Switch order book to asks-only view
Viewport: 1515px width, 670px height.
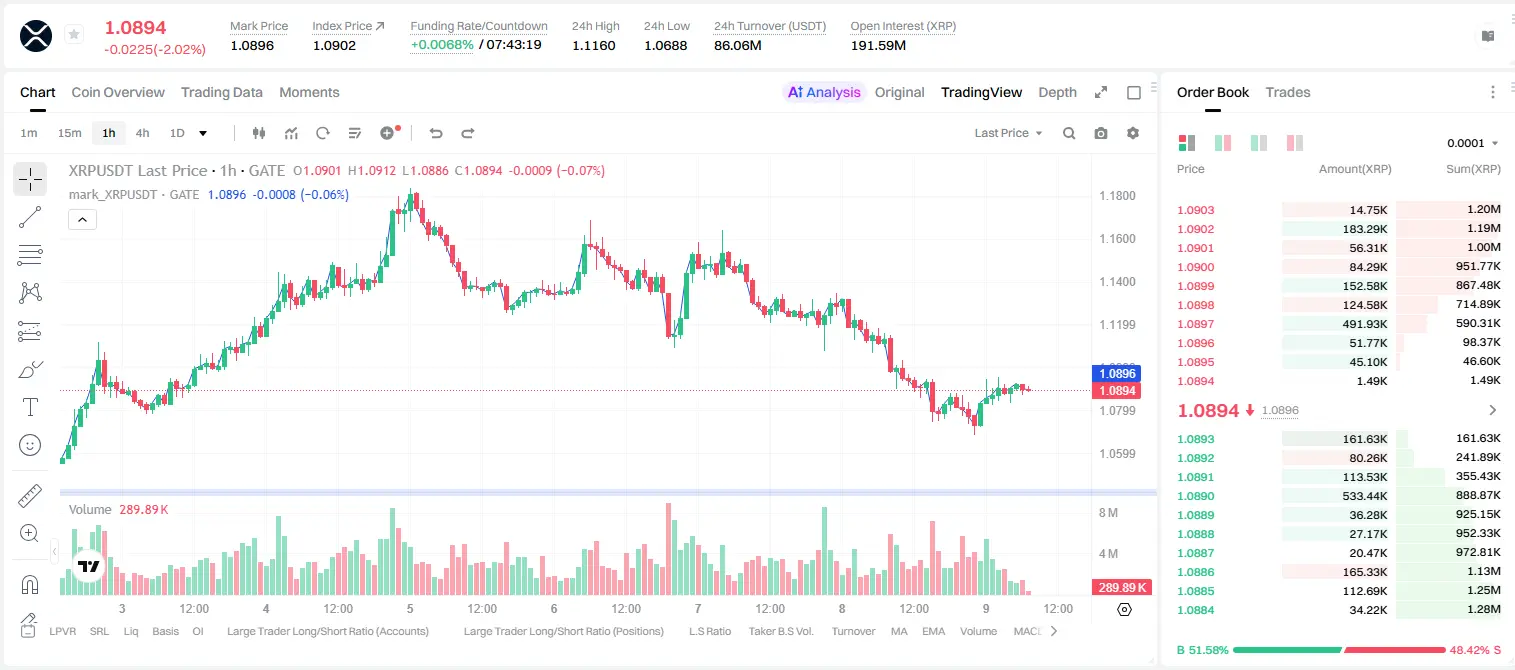click(1295, 143)
